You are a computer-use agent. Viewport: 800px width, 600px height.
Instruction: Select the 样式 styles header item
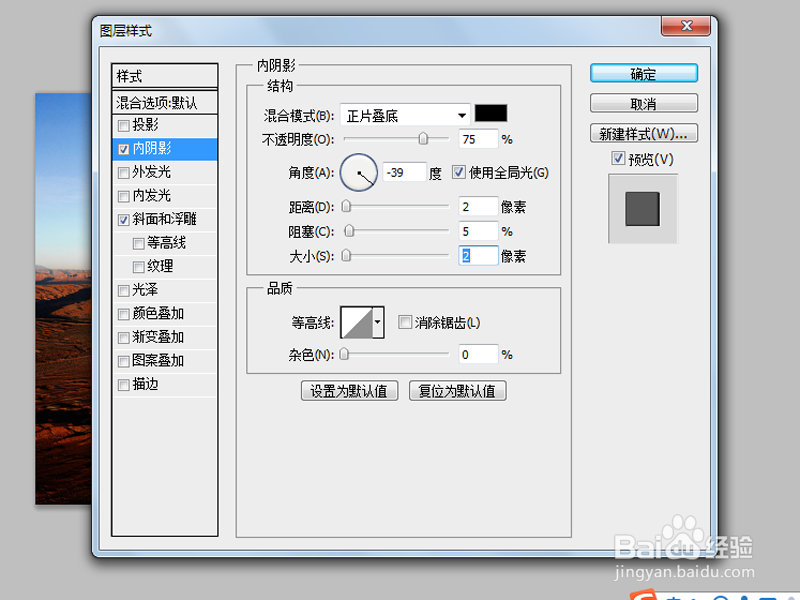point(164,76)
